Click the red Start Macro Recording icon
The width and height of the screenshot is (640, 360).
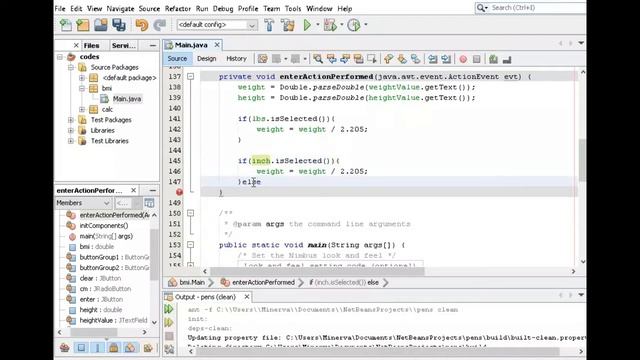pyautogui.click(x=463, y=59)
